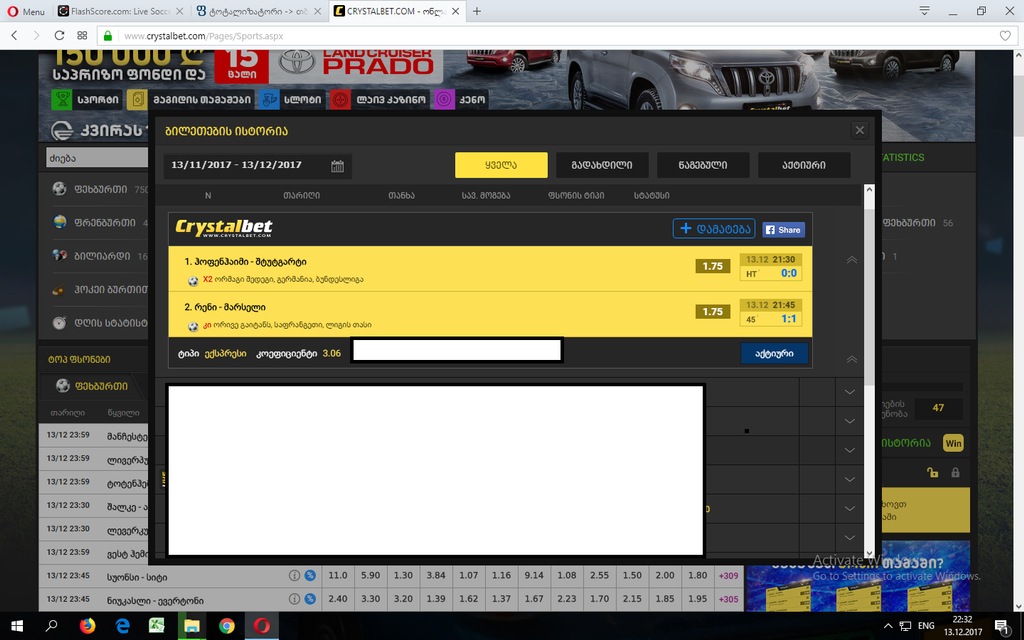Click the closed padlock icon in the bet slip
This screenshot has width=1024, height=640.
955,472
